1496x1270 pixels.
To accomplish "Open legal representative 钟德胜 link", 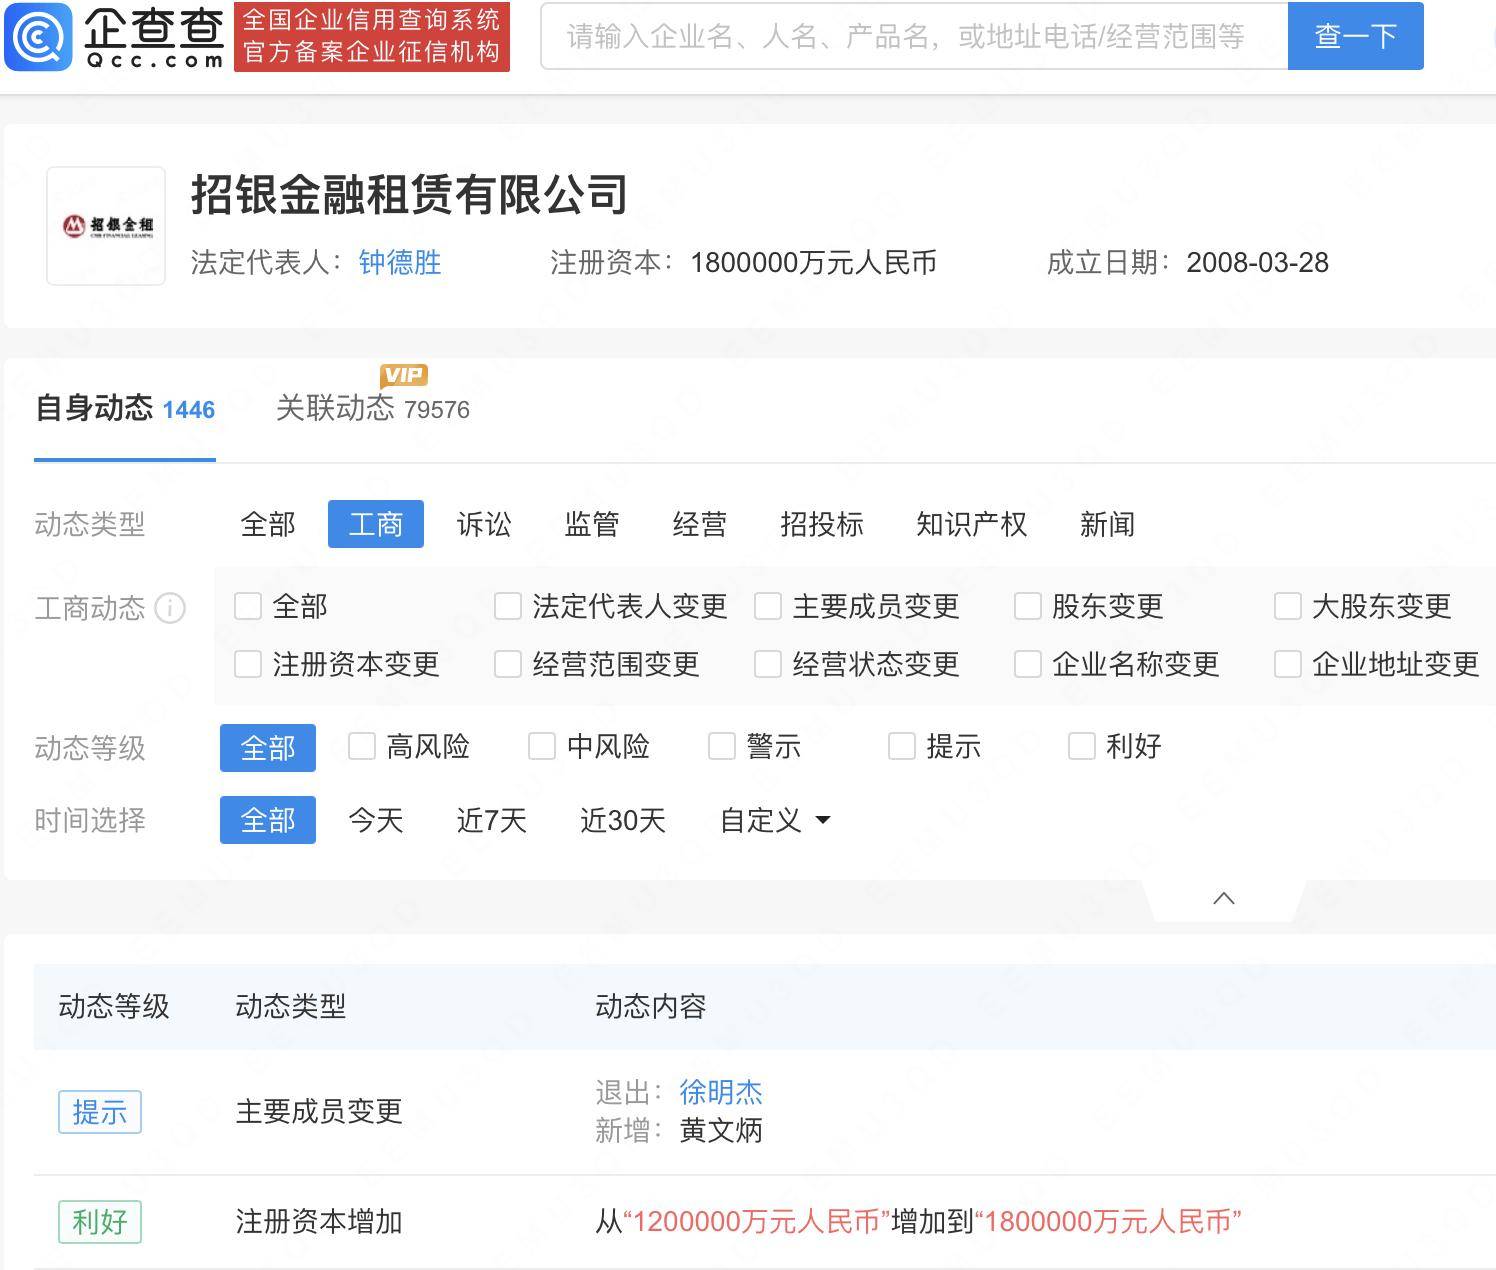I will pyautogui.click(x=400, y=262).
